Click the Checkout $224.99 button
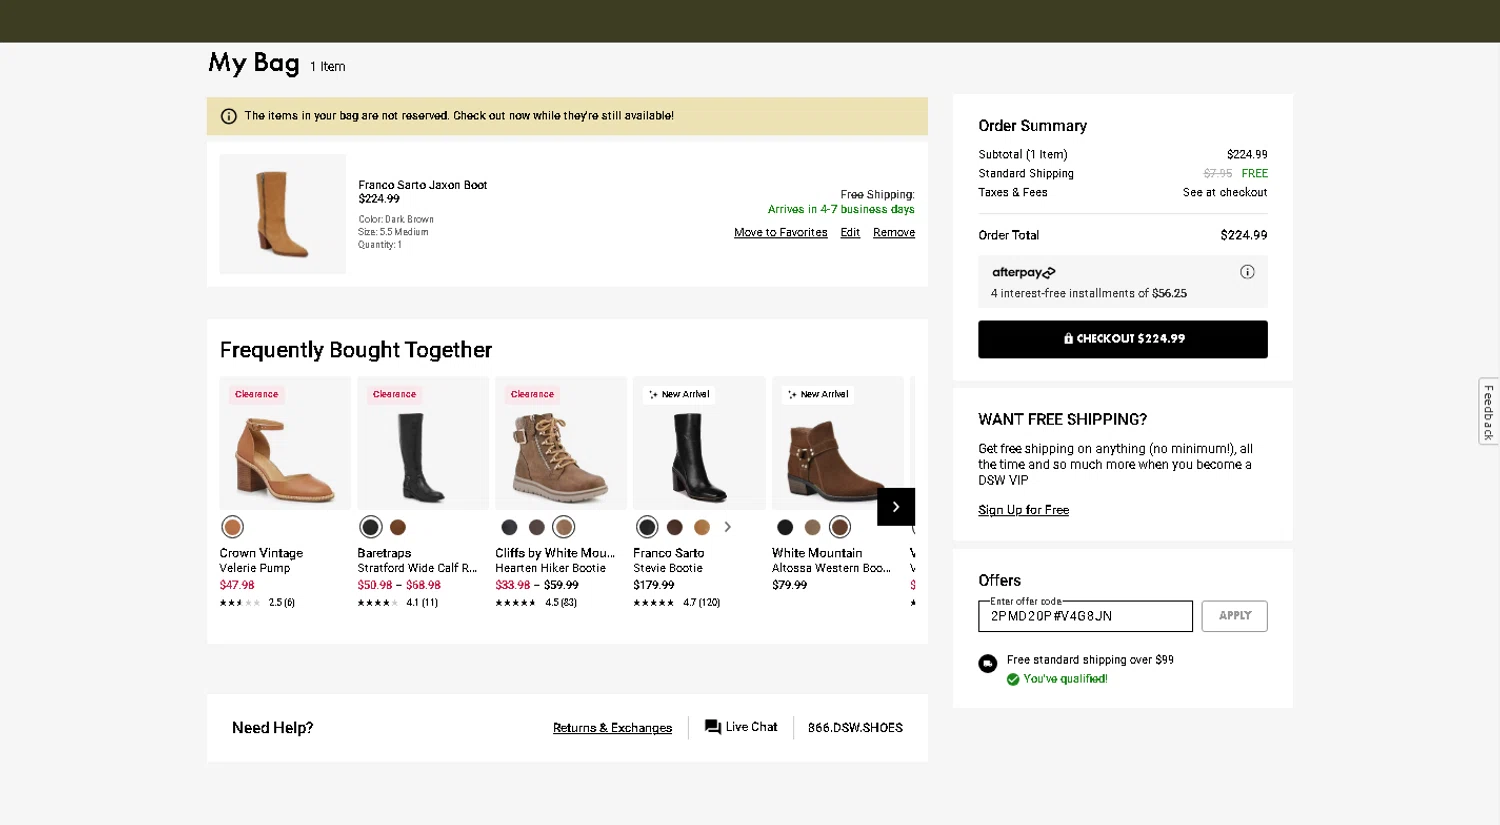Screen dimensions: 1500x825 (x=1123, y=339)
